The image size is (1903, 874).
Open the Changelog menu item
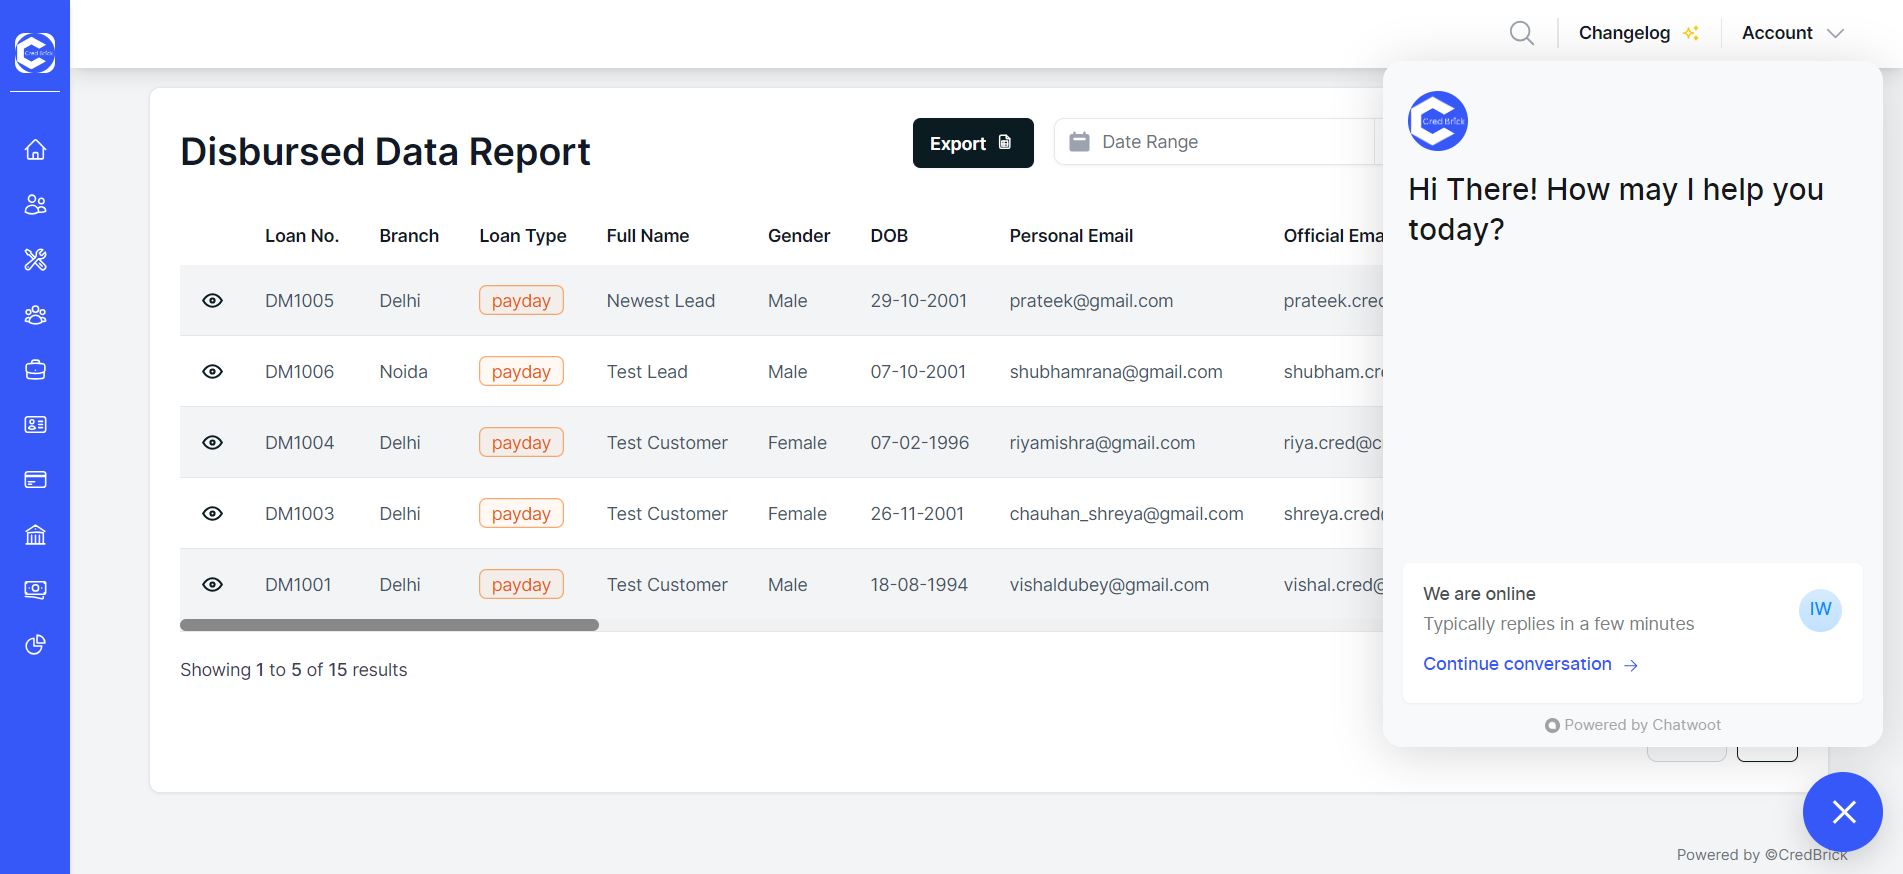[1637, 33]
